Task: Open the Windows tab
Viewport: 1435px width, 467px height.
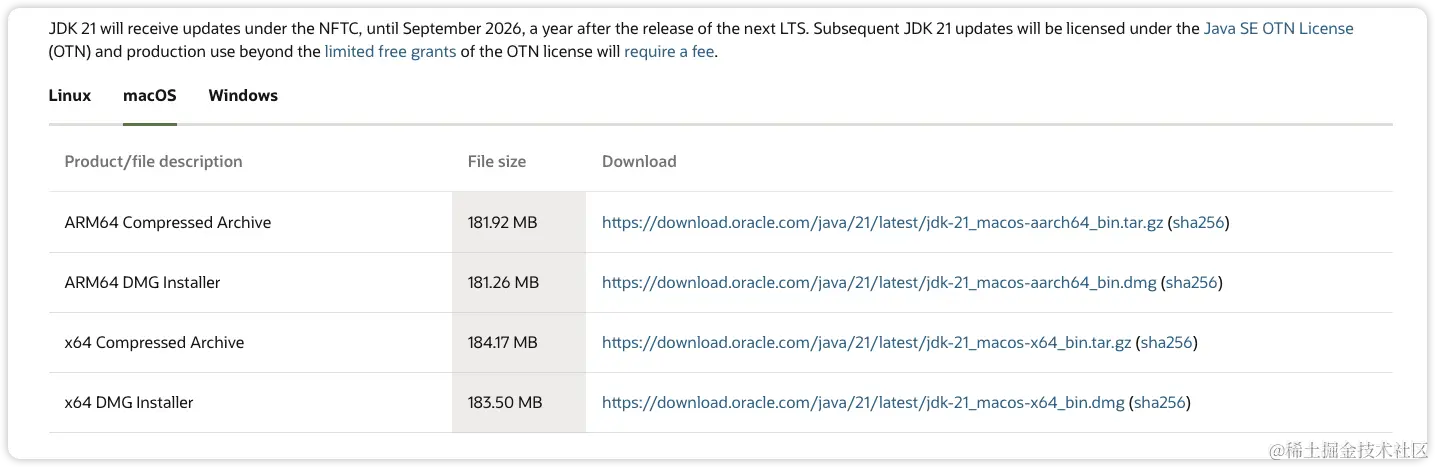Action: [243, 96]
